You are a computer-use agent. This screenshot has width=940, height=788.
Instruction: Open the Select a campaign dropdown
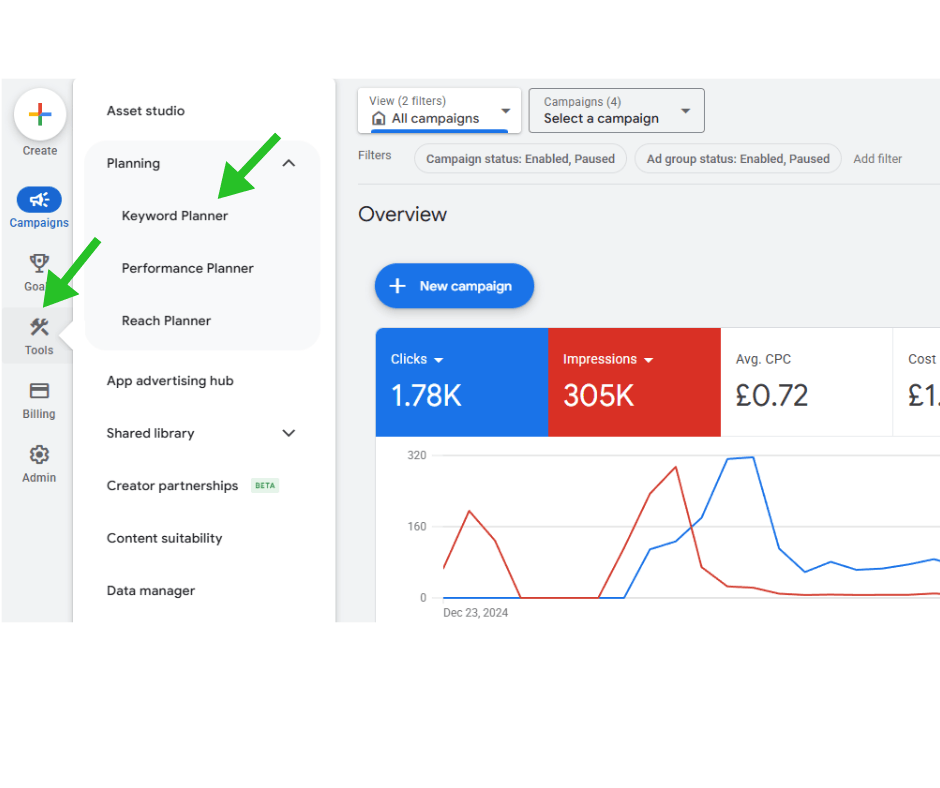(x=685, y=111)
